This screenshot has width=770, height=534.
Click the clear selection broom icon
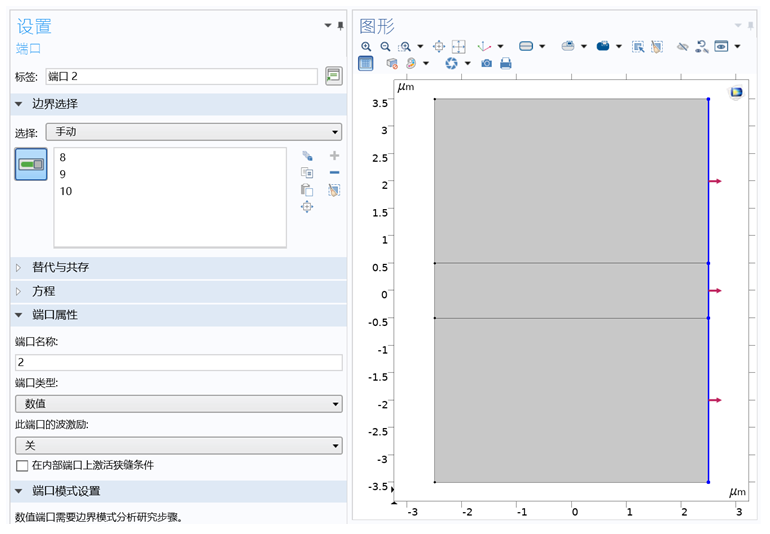click(334, 190)
